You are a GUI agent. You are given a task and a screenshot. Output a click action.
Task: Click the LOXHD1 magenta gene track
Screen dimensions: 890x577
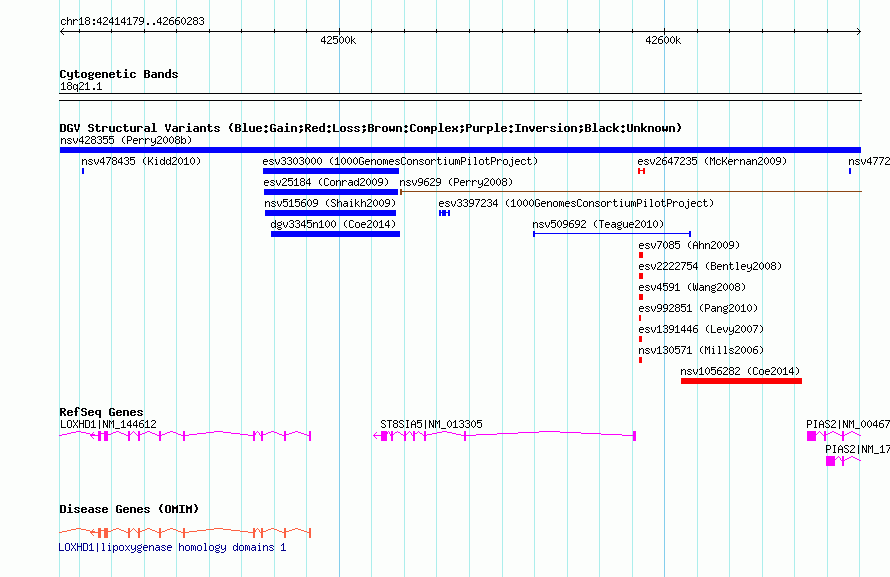pyautogui.click(x=185, y=436)
